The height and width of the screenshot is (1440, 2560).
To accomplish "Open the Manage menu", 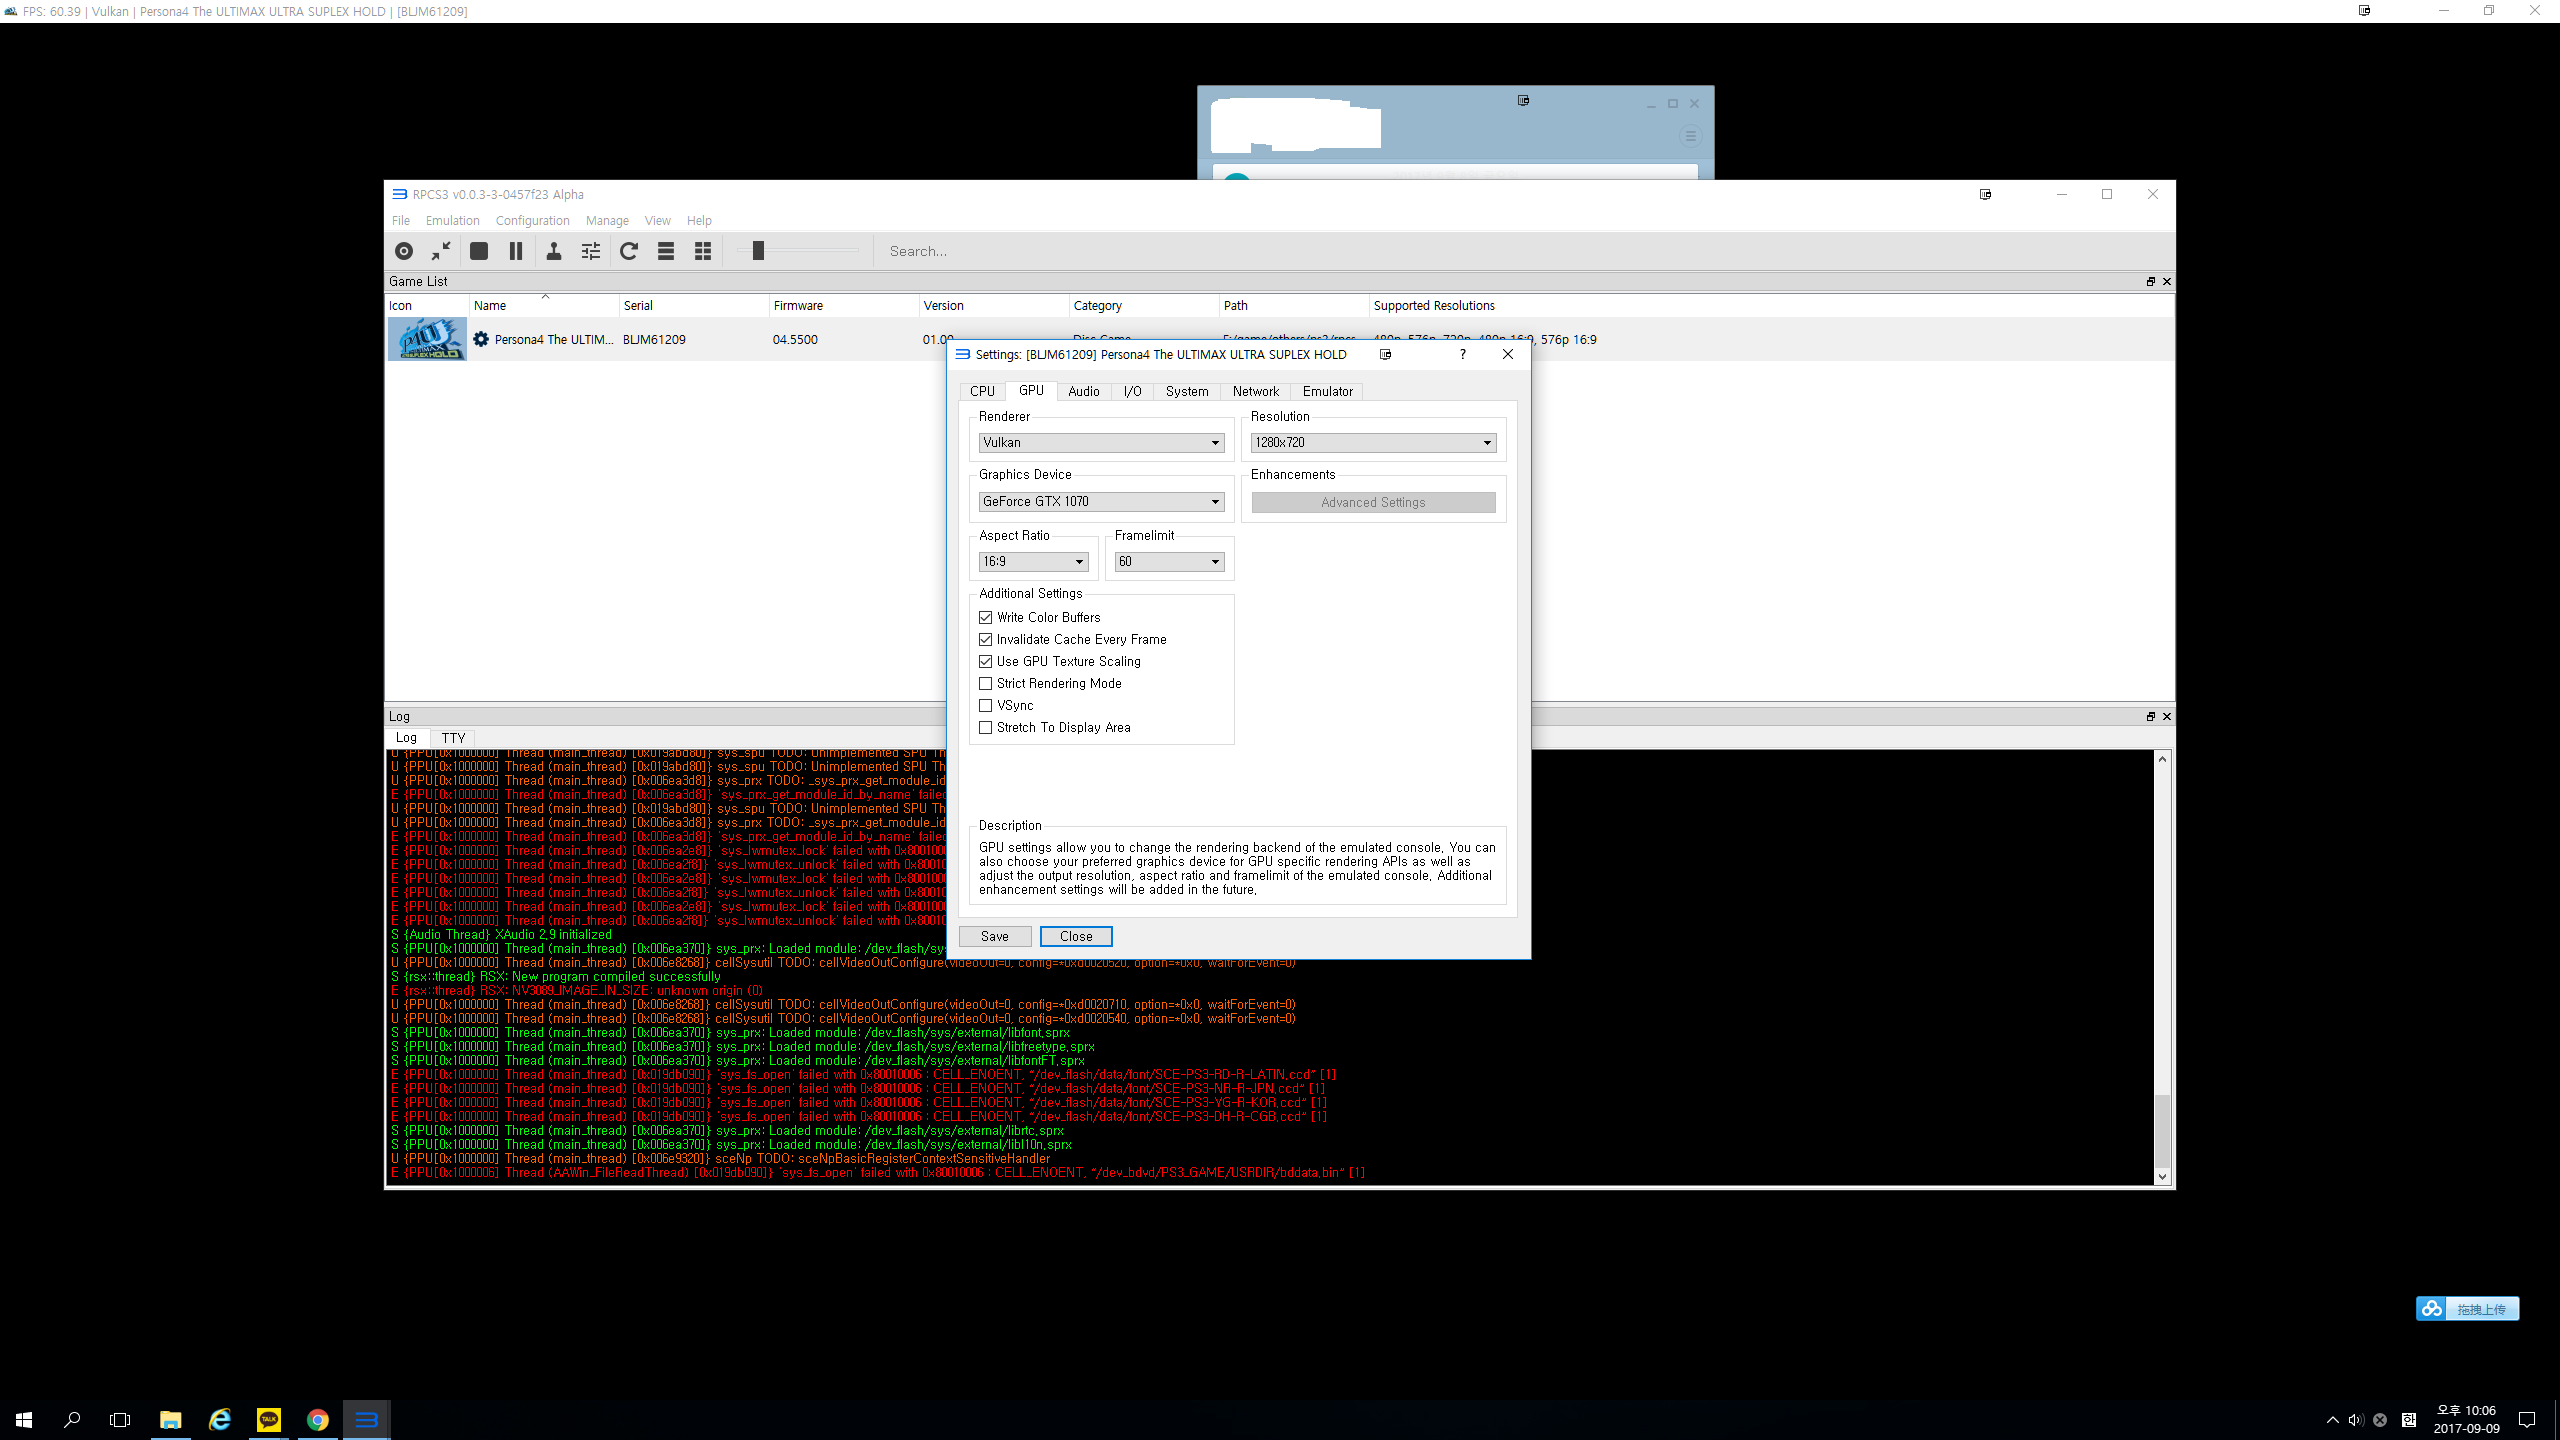I will click(x=607, y=220).
